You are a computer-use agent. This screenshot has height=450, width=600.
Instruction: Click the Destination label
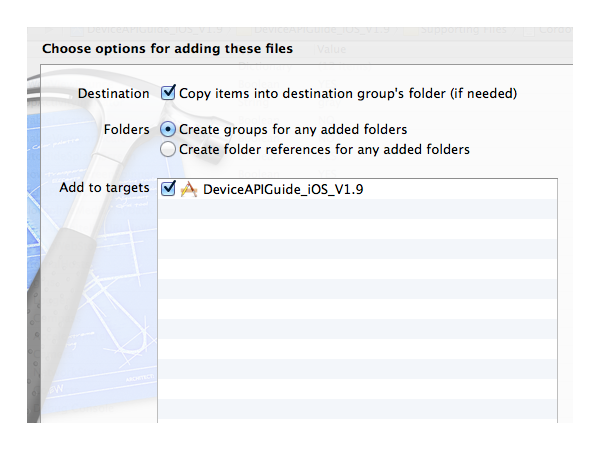(113, 93)
